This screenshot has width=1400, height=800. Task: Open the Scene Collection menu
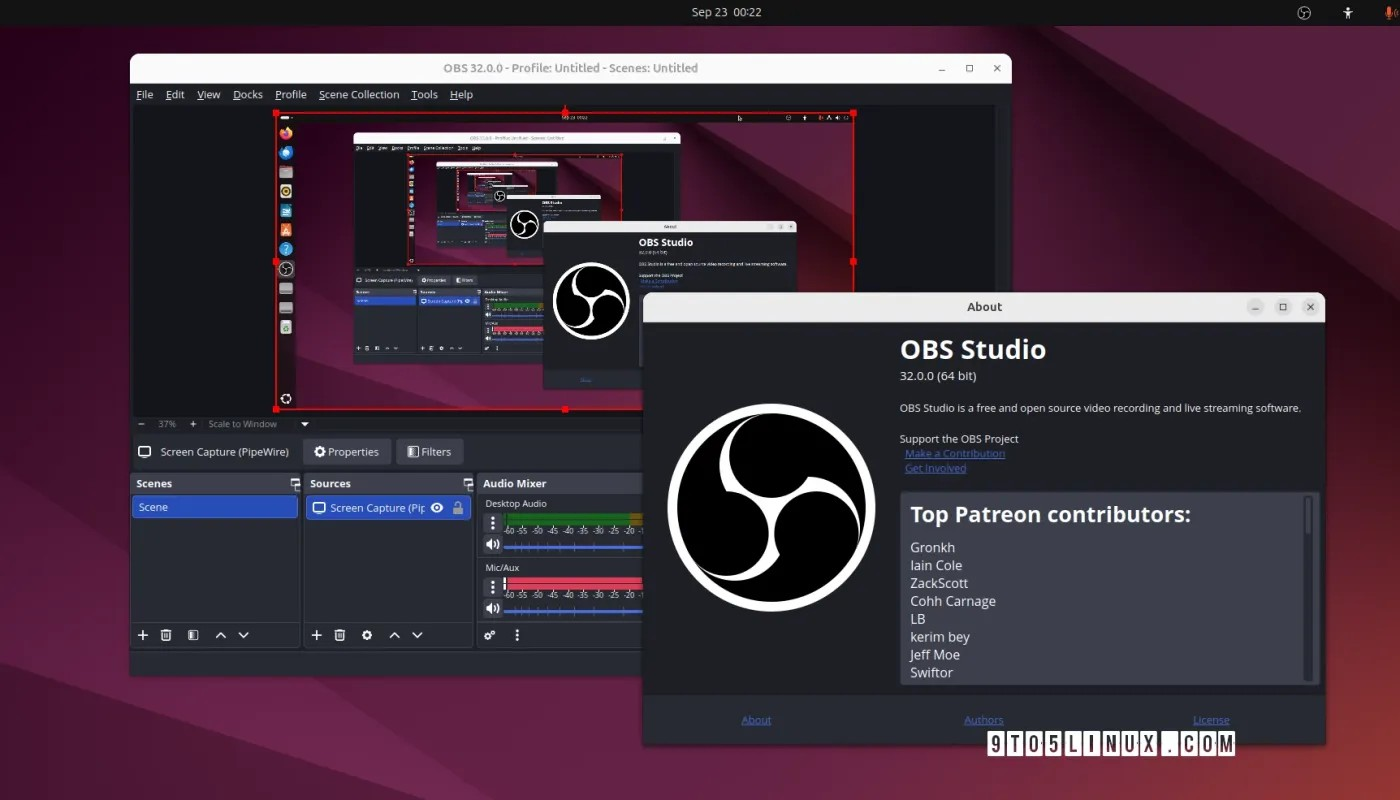(358, 94)
